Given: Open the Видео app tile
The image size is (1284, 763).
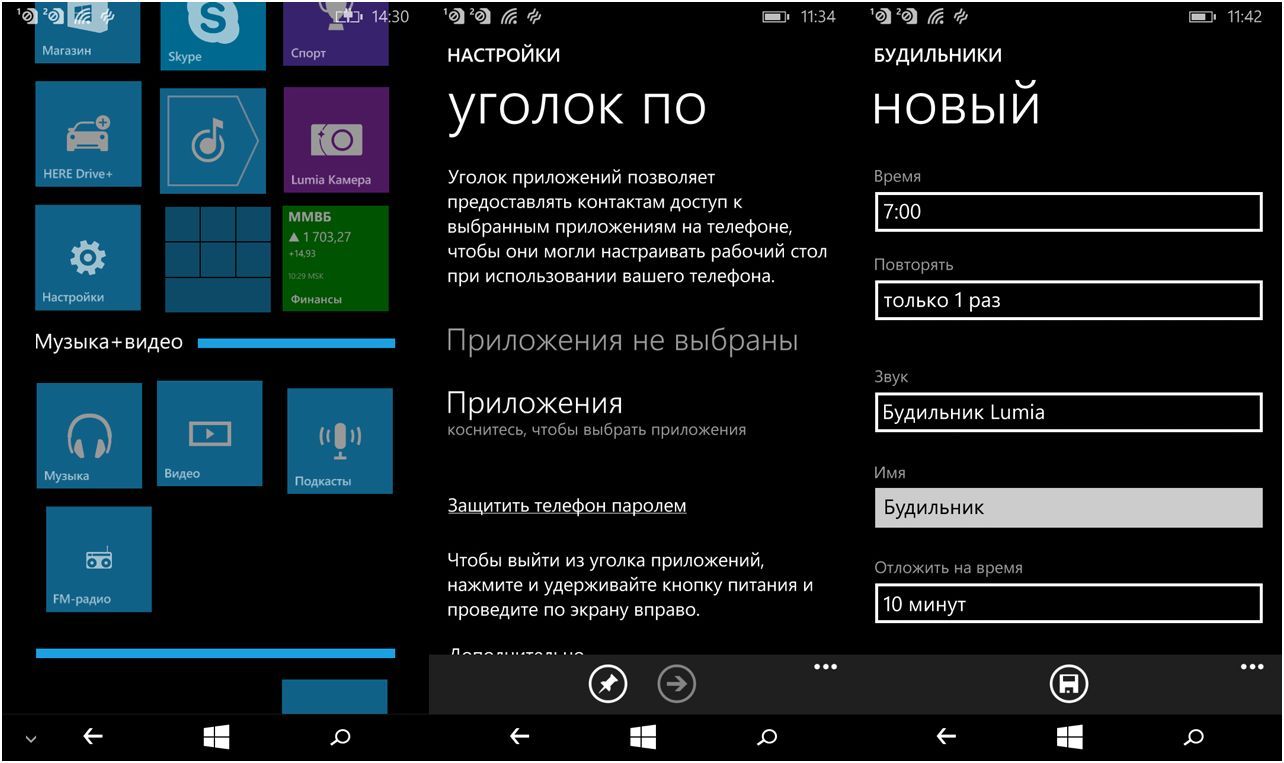Looking at the screenshot, I should pos(210,435).
